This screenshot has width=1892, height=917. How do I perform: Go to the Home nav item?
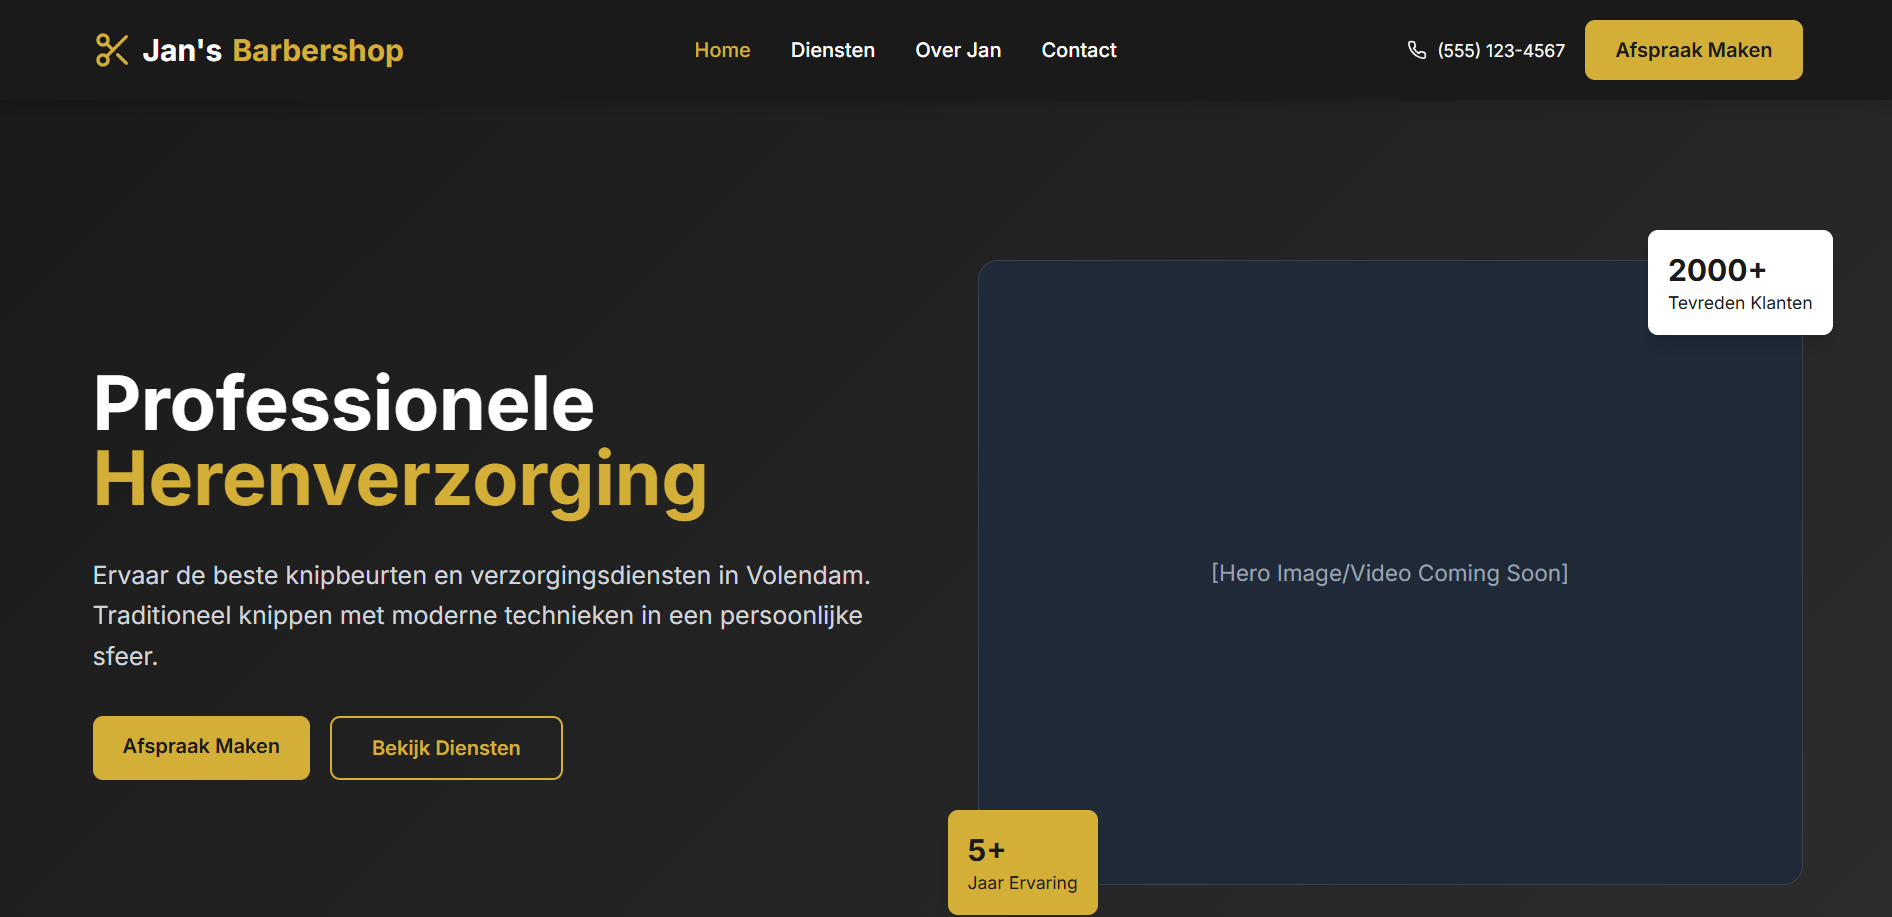point(722,50)
